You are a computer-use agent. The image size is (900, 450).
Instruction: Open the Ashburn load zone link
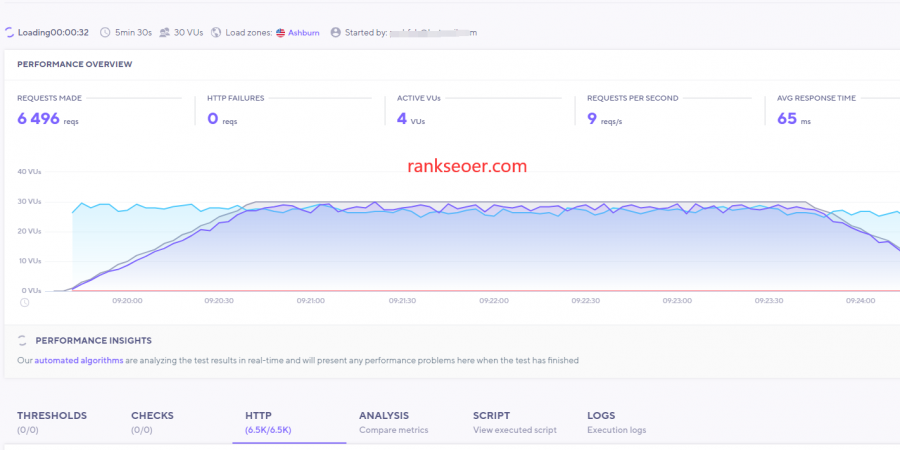[x=304, y=33]
